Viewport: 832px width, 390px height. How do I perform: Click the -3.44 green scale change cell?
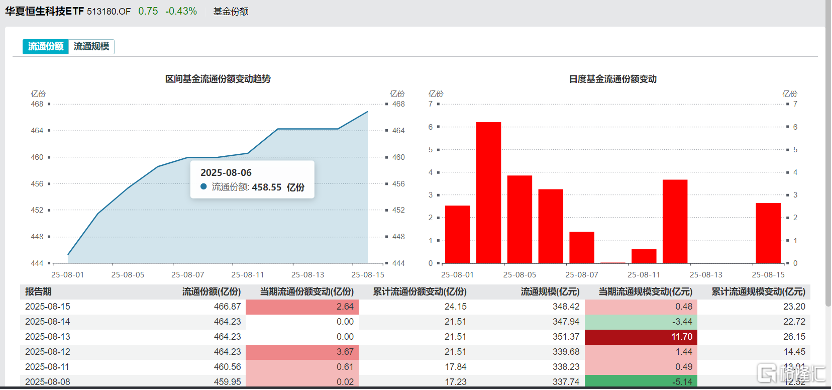click(x=641, y=322)
